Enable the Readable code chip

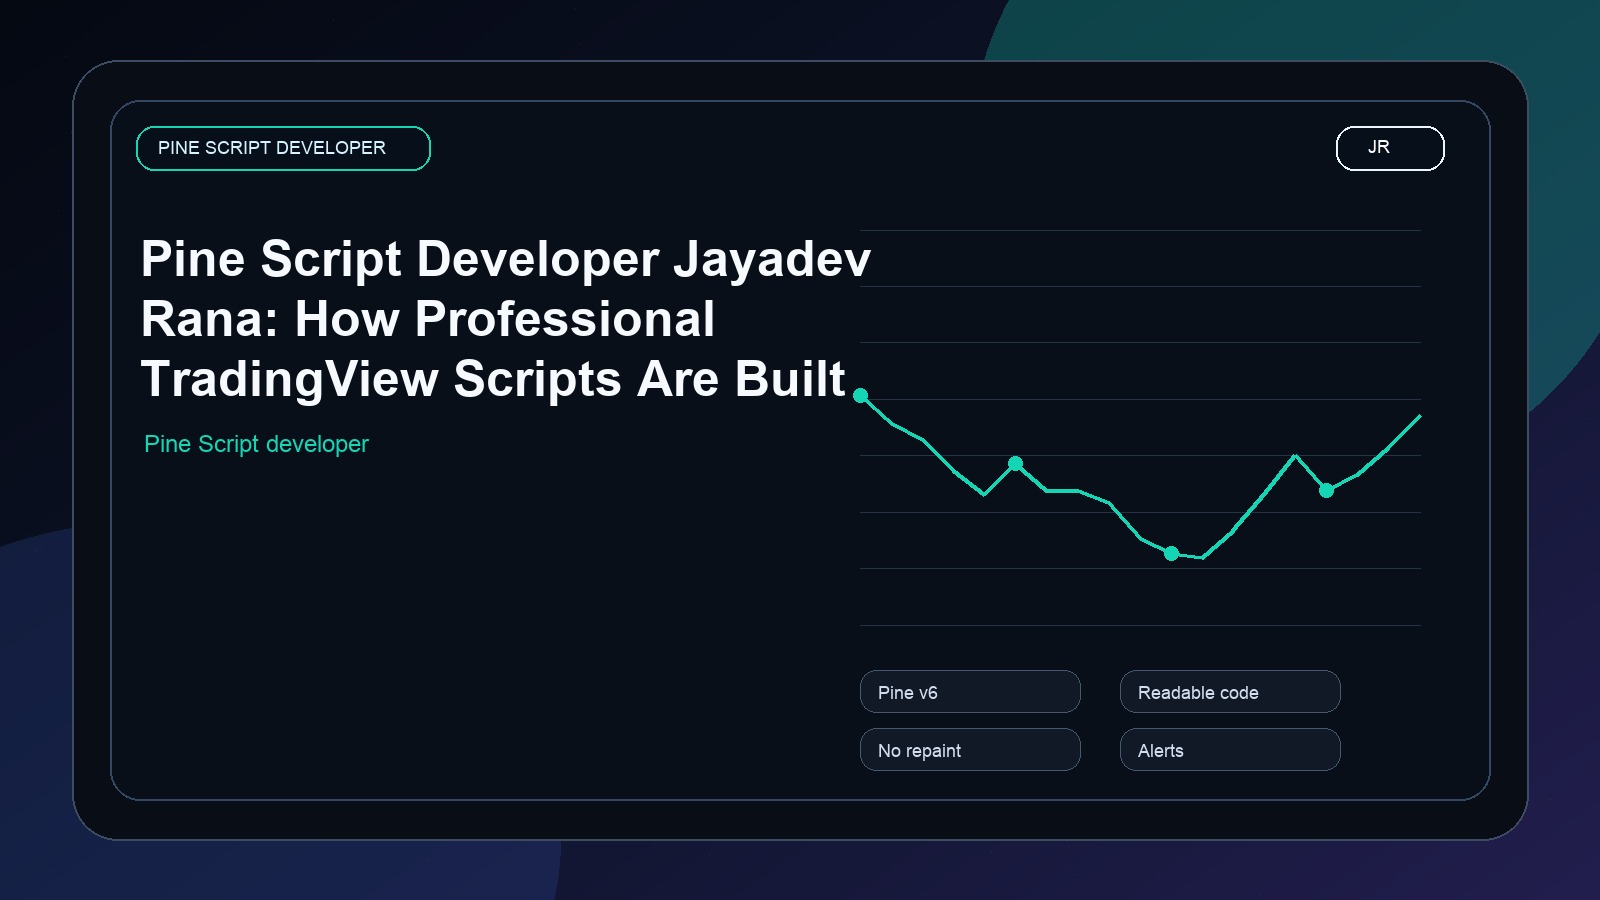pos(1229,691)
